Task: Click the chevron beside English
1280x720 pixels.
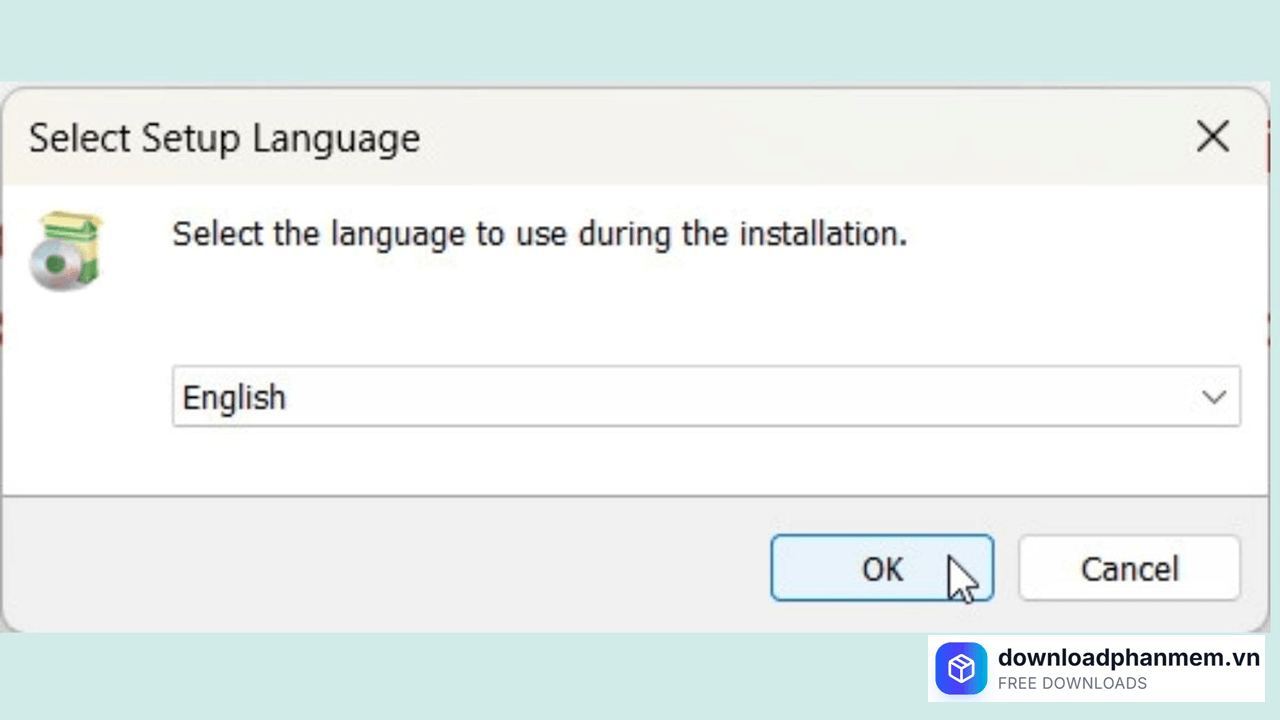Action: [x=1214, y=397]
